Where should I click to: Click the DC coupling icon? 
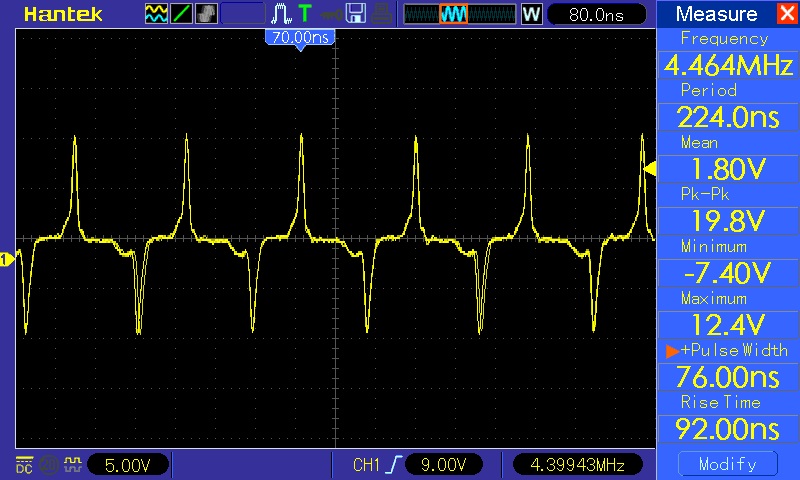click(x=24, y=465)
